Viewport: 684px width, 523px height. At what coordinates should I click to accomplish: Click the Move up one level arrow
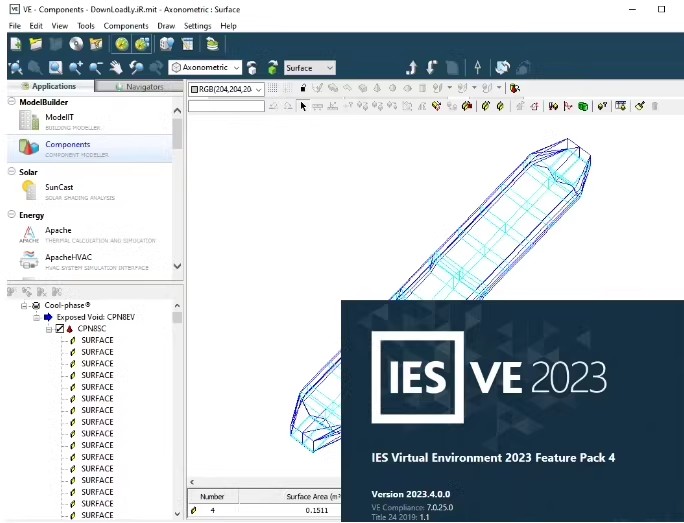click(411, 68)
